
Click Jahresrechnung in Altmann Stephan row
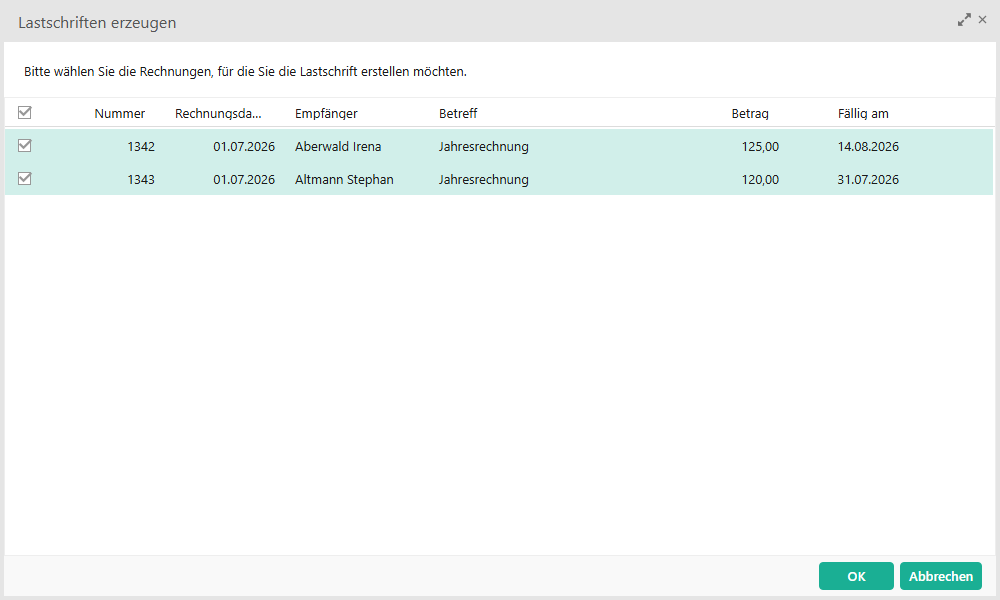(483, 180)
